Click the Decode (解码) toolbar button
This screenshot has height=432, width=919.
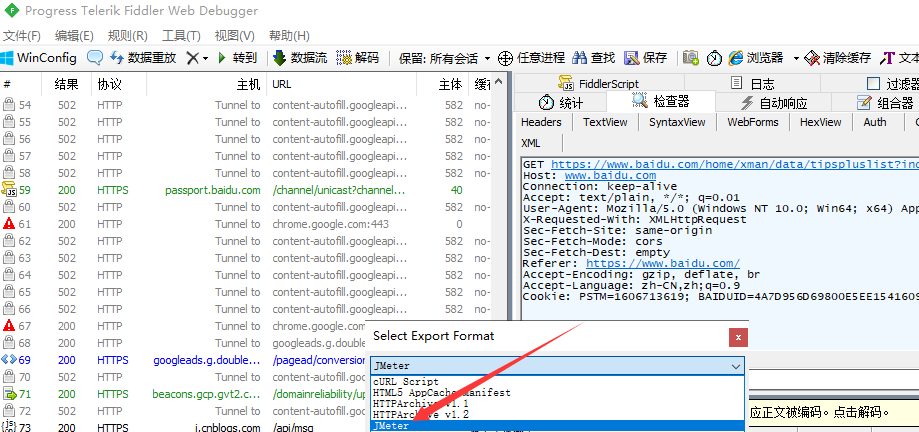[358, 57]
